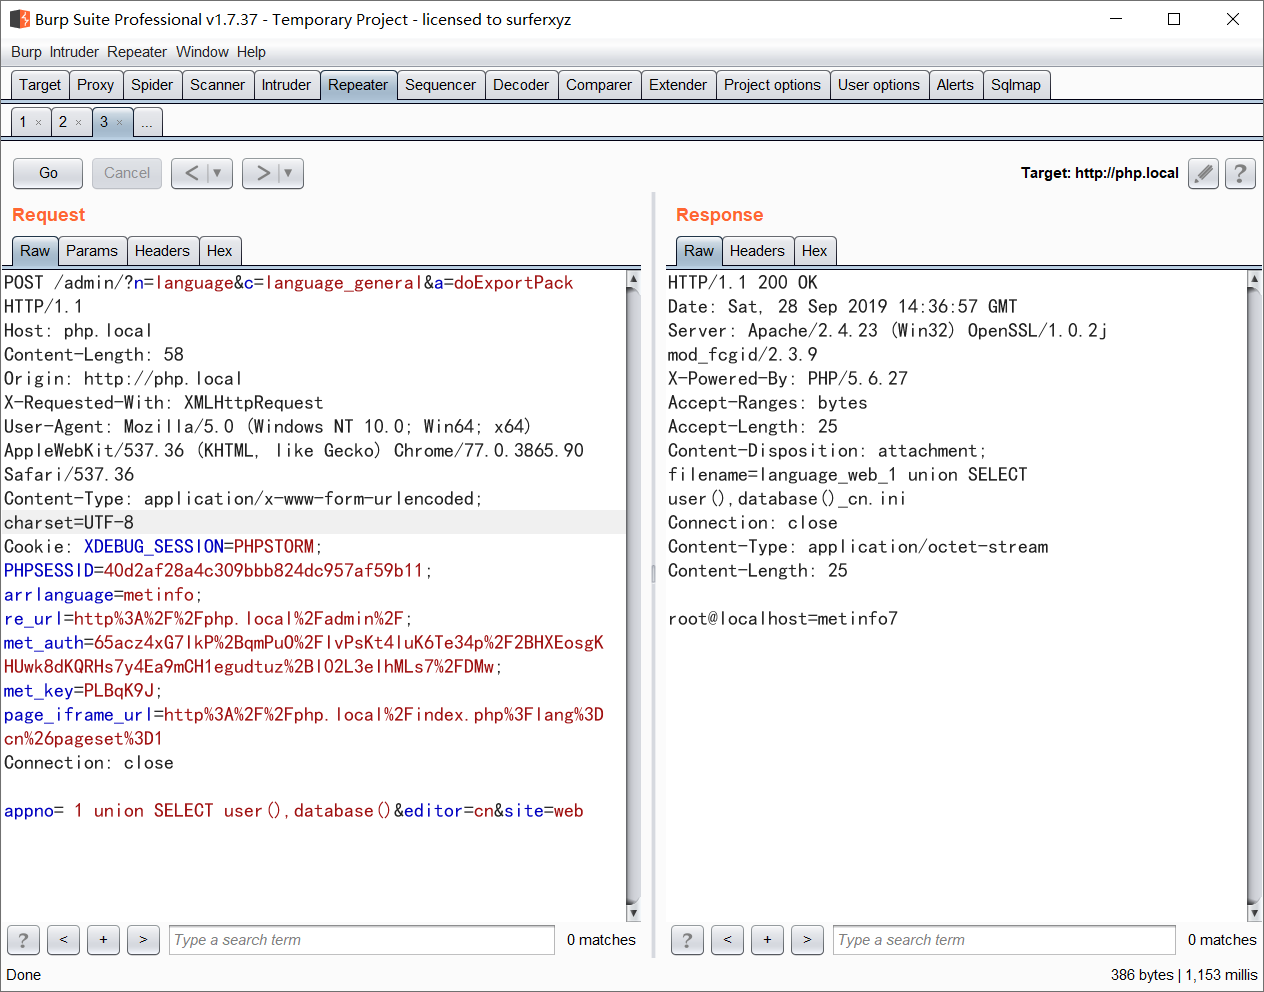Click the response scrollbar up arrow
This screenshot has width=1264, height=992.
(x=1254, y=279)
